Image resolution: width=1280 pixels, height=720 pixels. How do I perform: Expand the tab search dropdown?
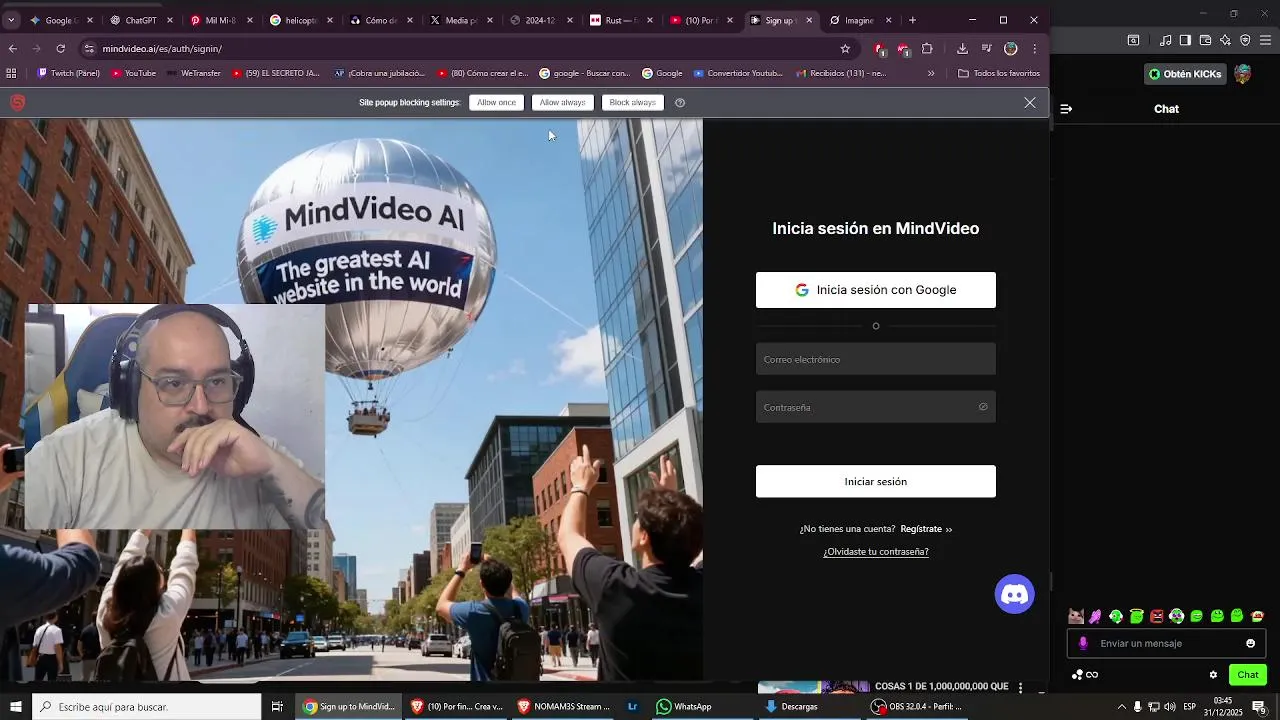11,20
